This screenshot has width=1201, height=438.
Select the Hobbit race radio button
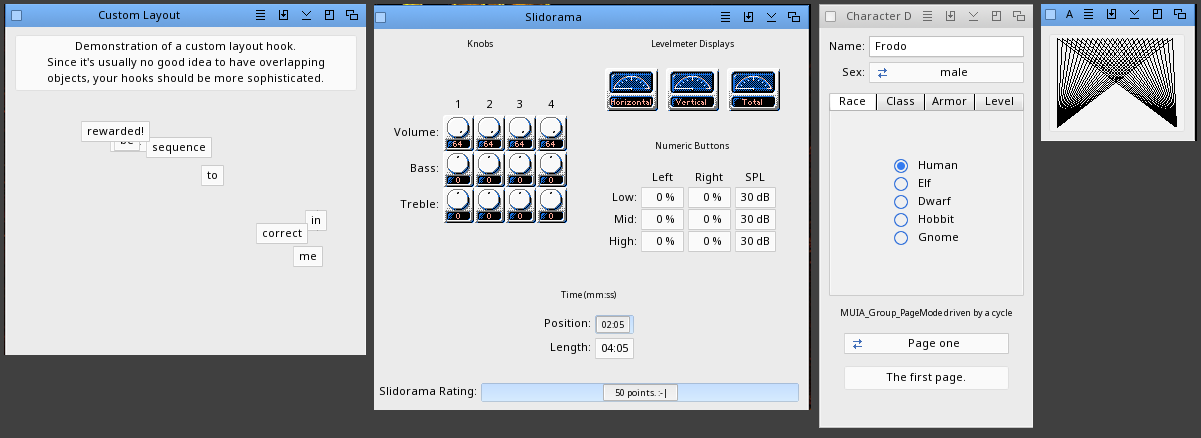(901, 219)
